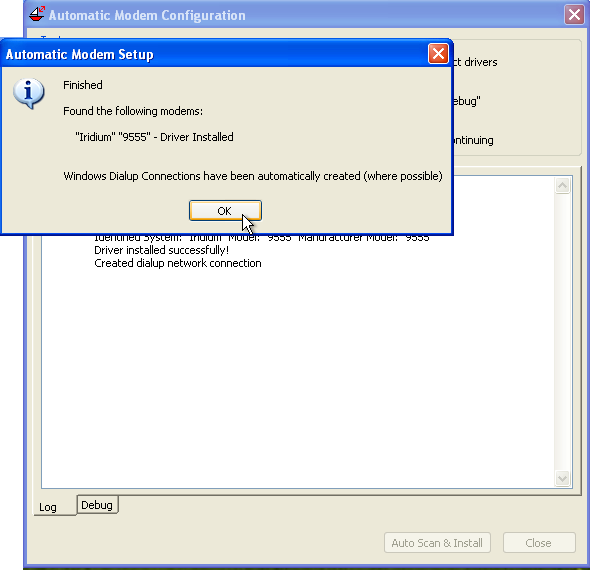Click the Windows Dialup Connections message text
This screenshot has height=570, width=590.
pos(253,176)
